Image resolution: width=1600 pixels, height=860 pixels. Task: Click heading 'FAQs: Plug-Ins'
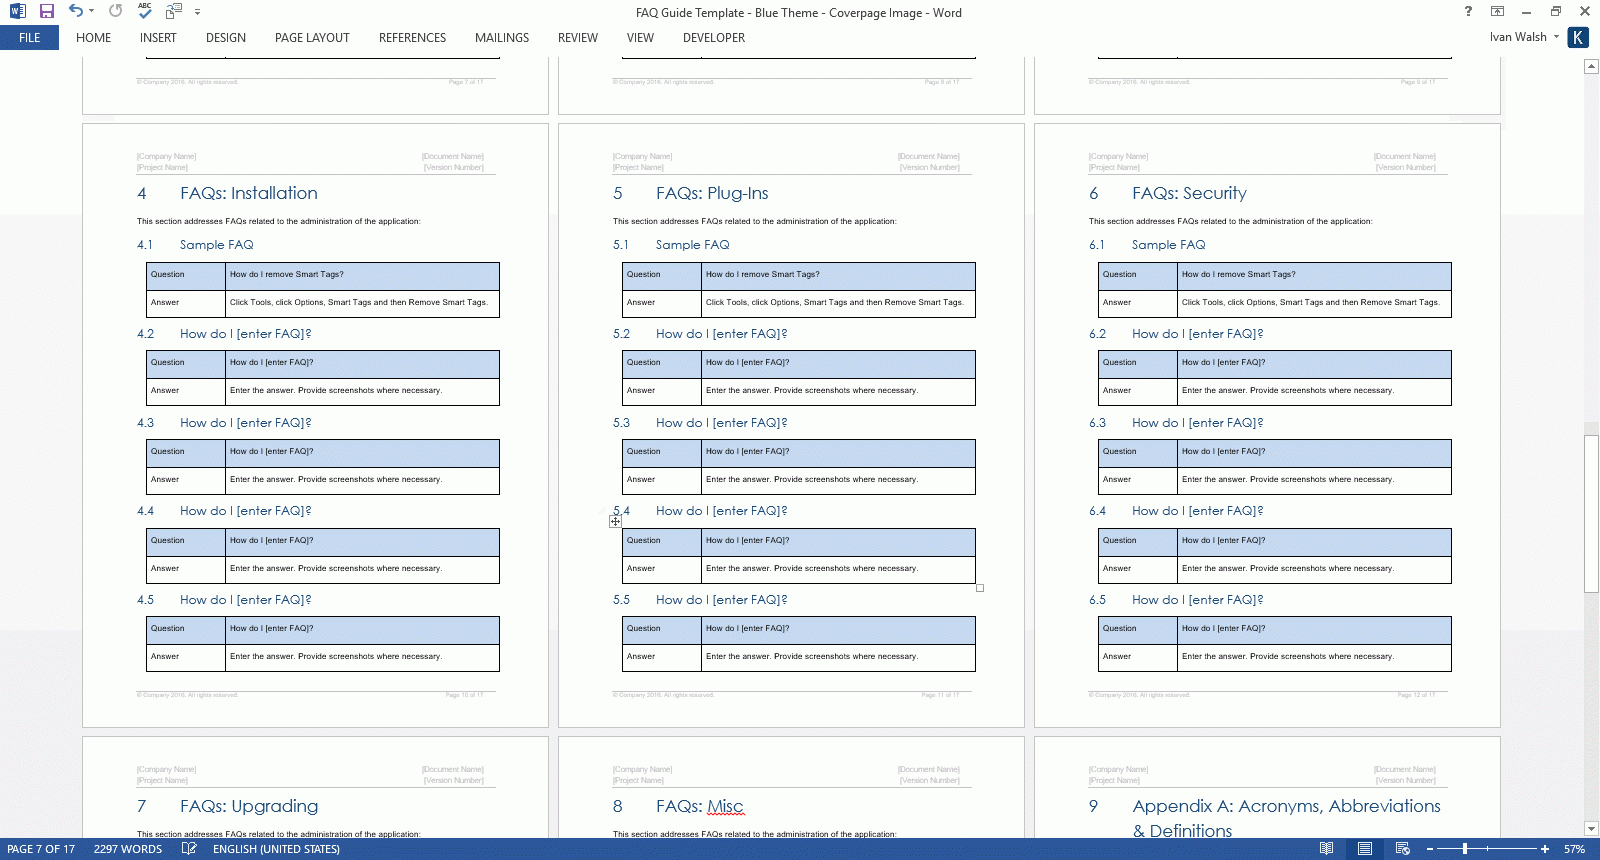tap(712, 193)
